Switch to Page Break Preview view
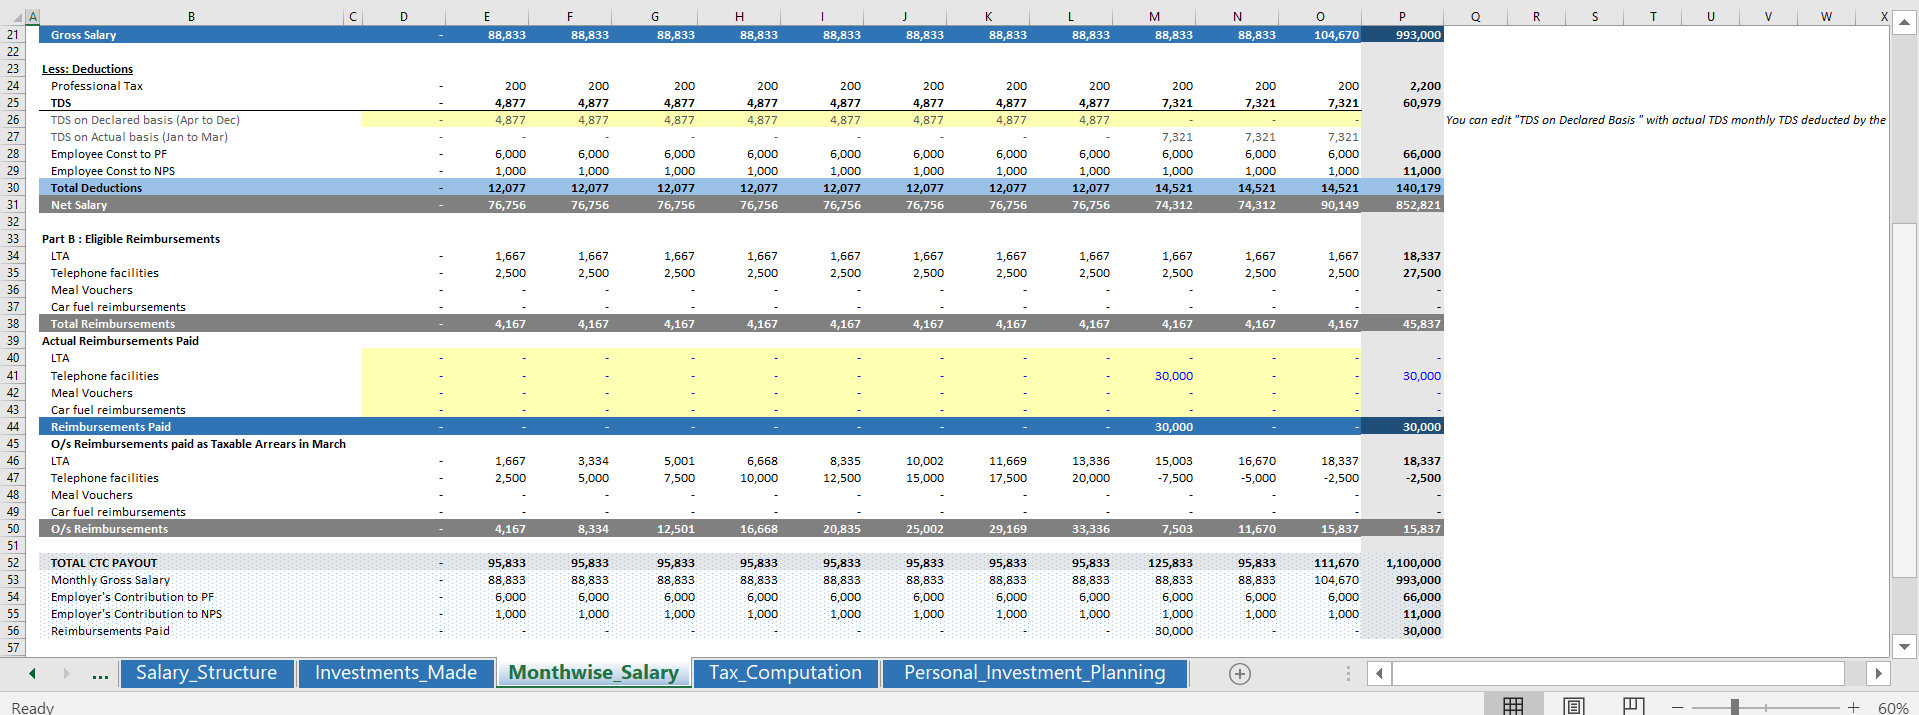This screenshot has height=715, width=1919. (1633, 706)
